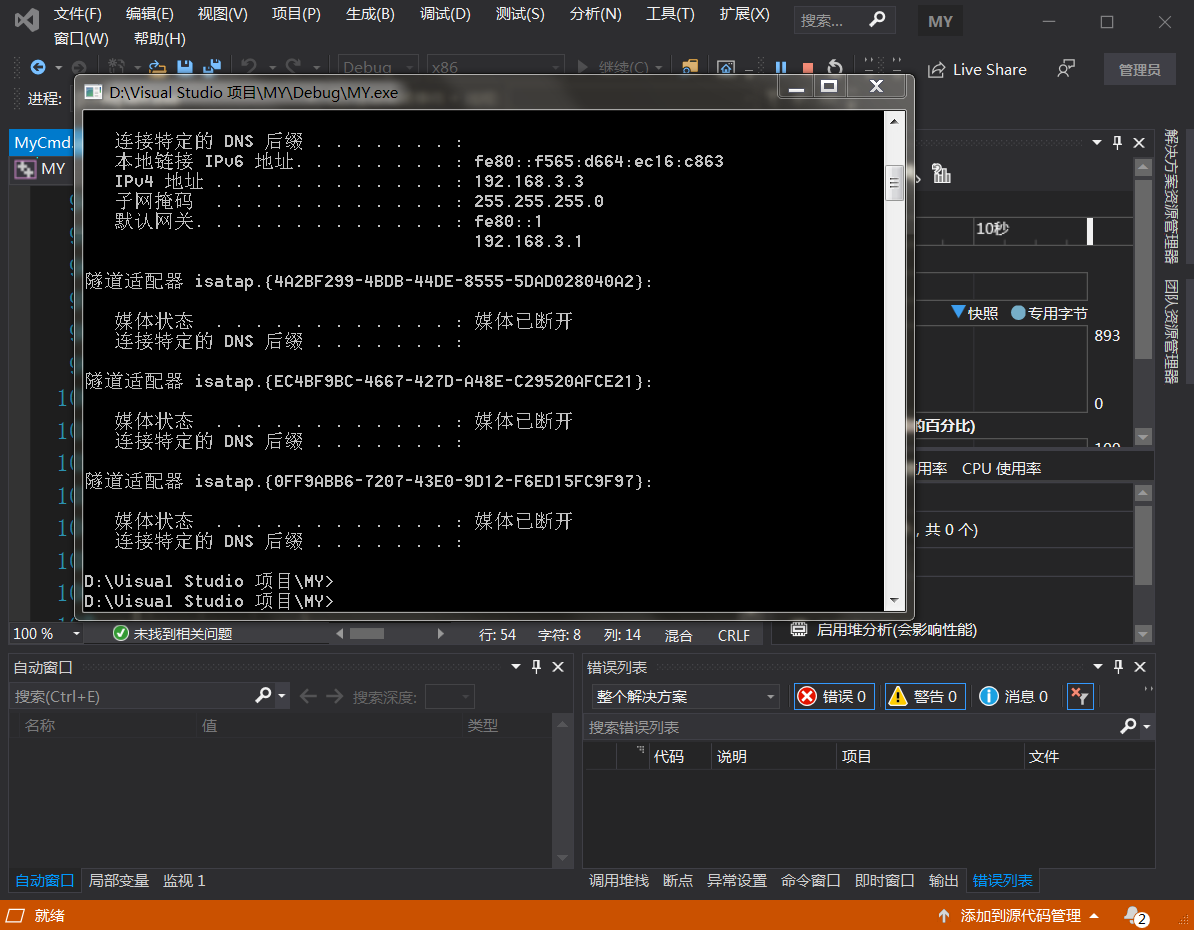Open the 100 % zoom level dropdown
This screenshot has height=930, width=1194.
(76, 634)
